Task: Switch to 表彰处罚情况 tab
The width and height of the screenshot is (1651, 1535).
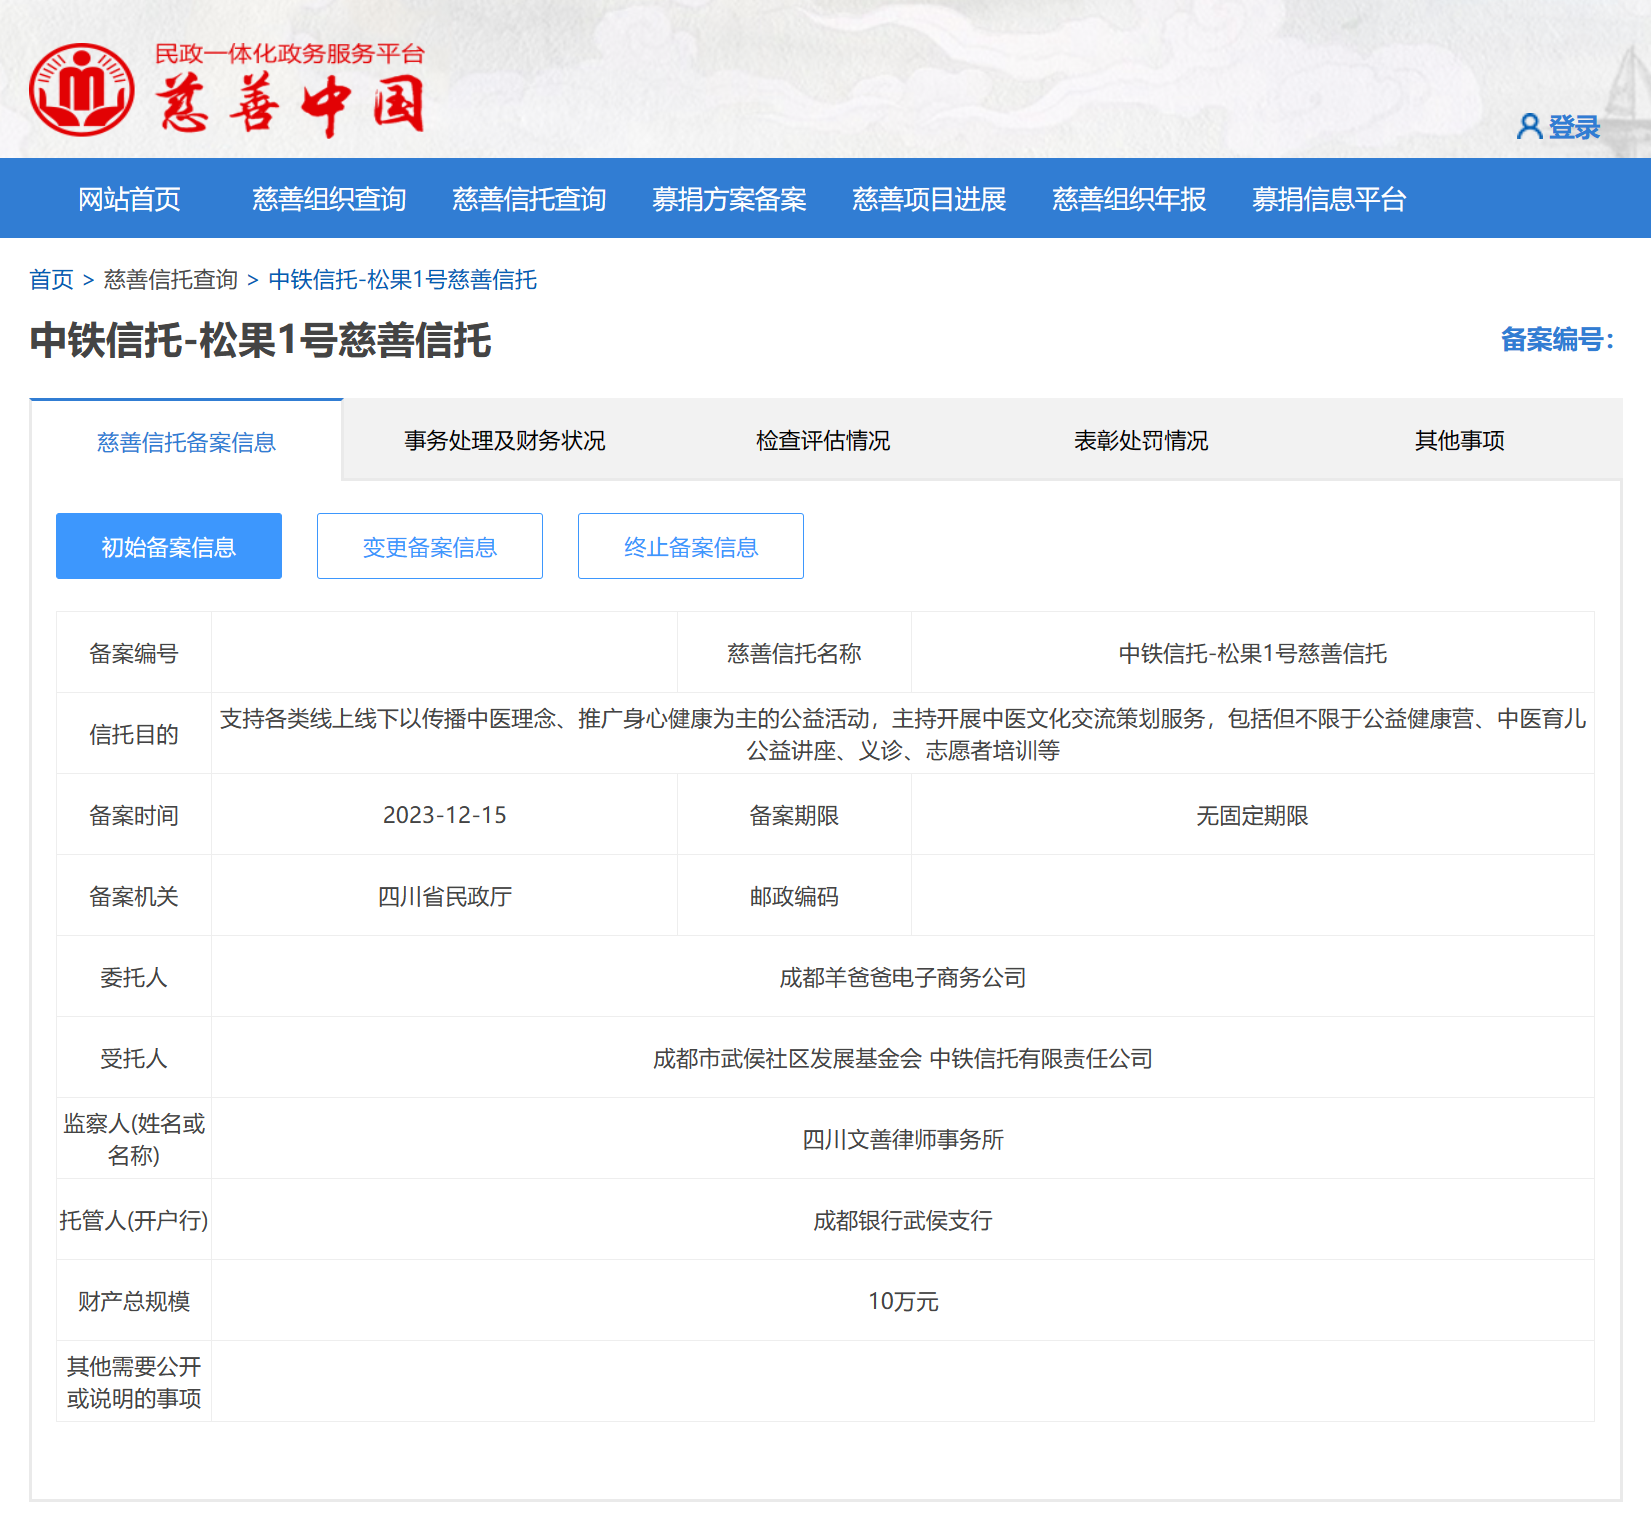Action: pos(1141,441)
